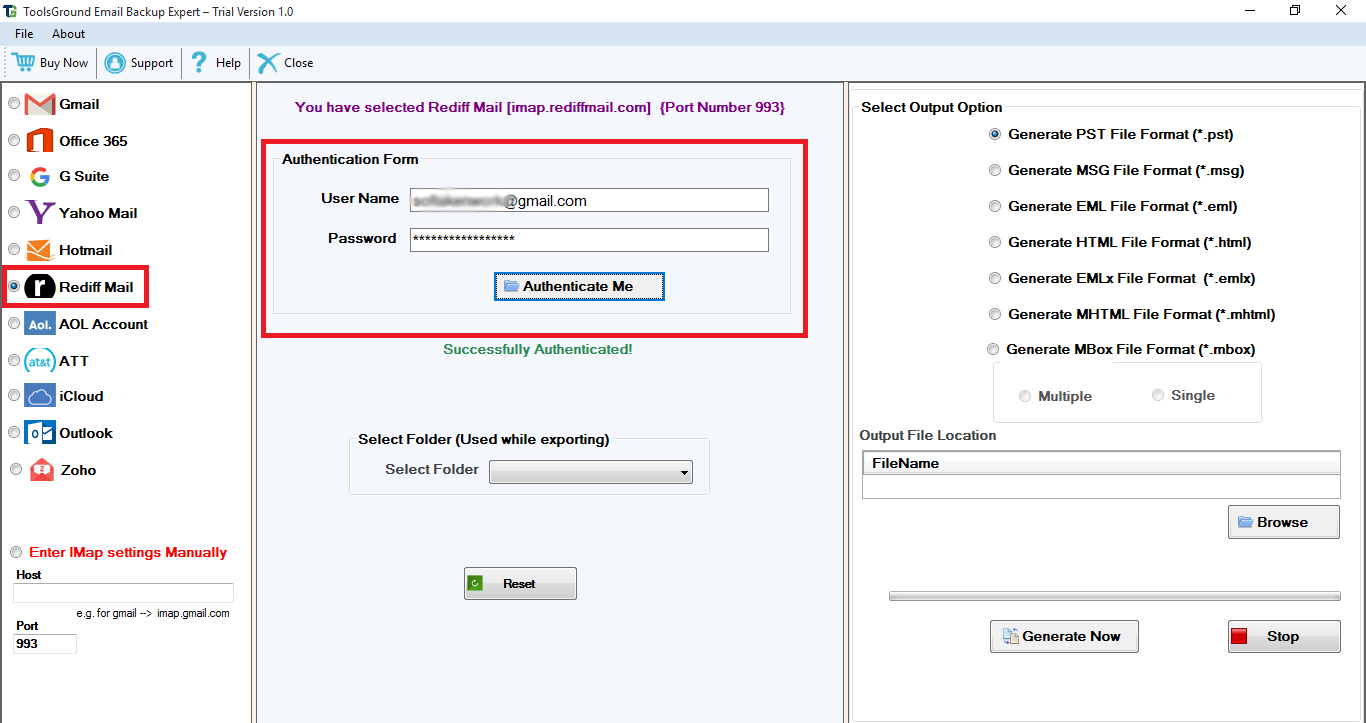Pick Generate MHTML File Format option
This screenshot has height=723, width=1366.
995,314
